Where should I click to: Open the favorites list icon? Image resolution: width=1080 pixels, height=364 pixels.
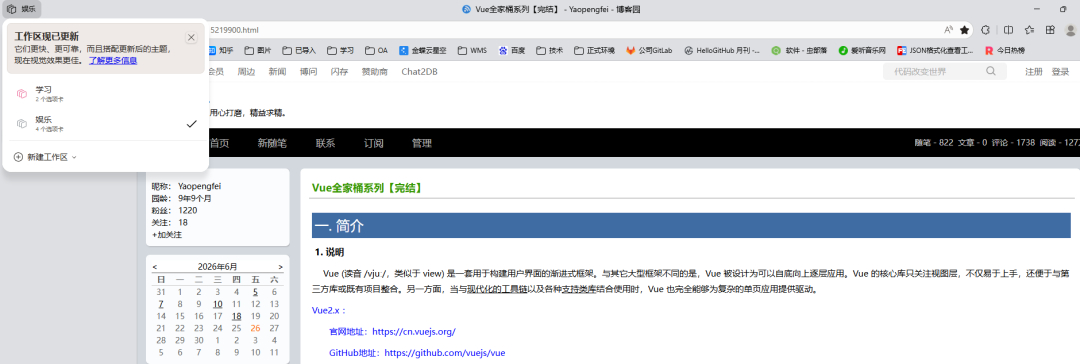(1029, 30)
